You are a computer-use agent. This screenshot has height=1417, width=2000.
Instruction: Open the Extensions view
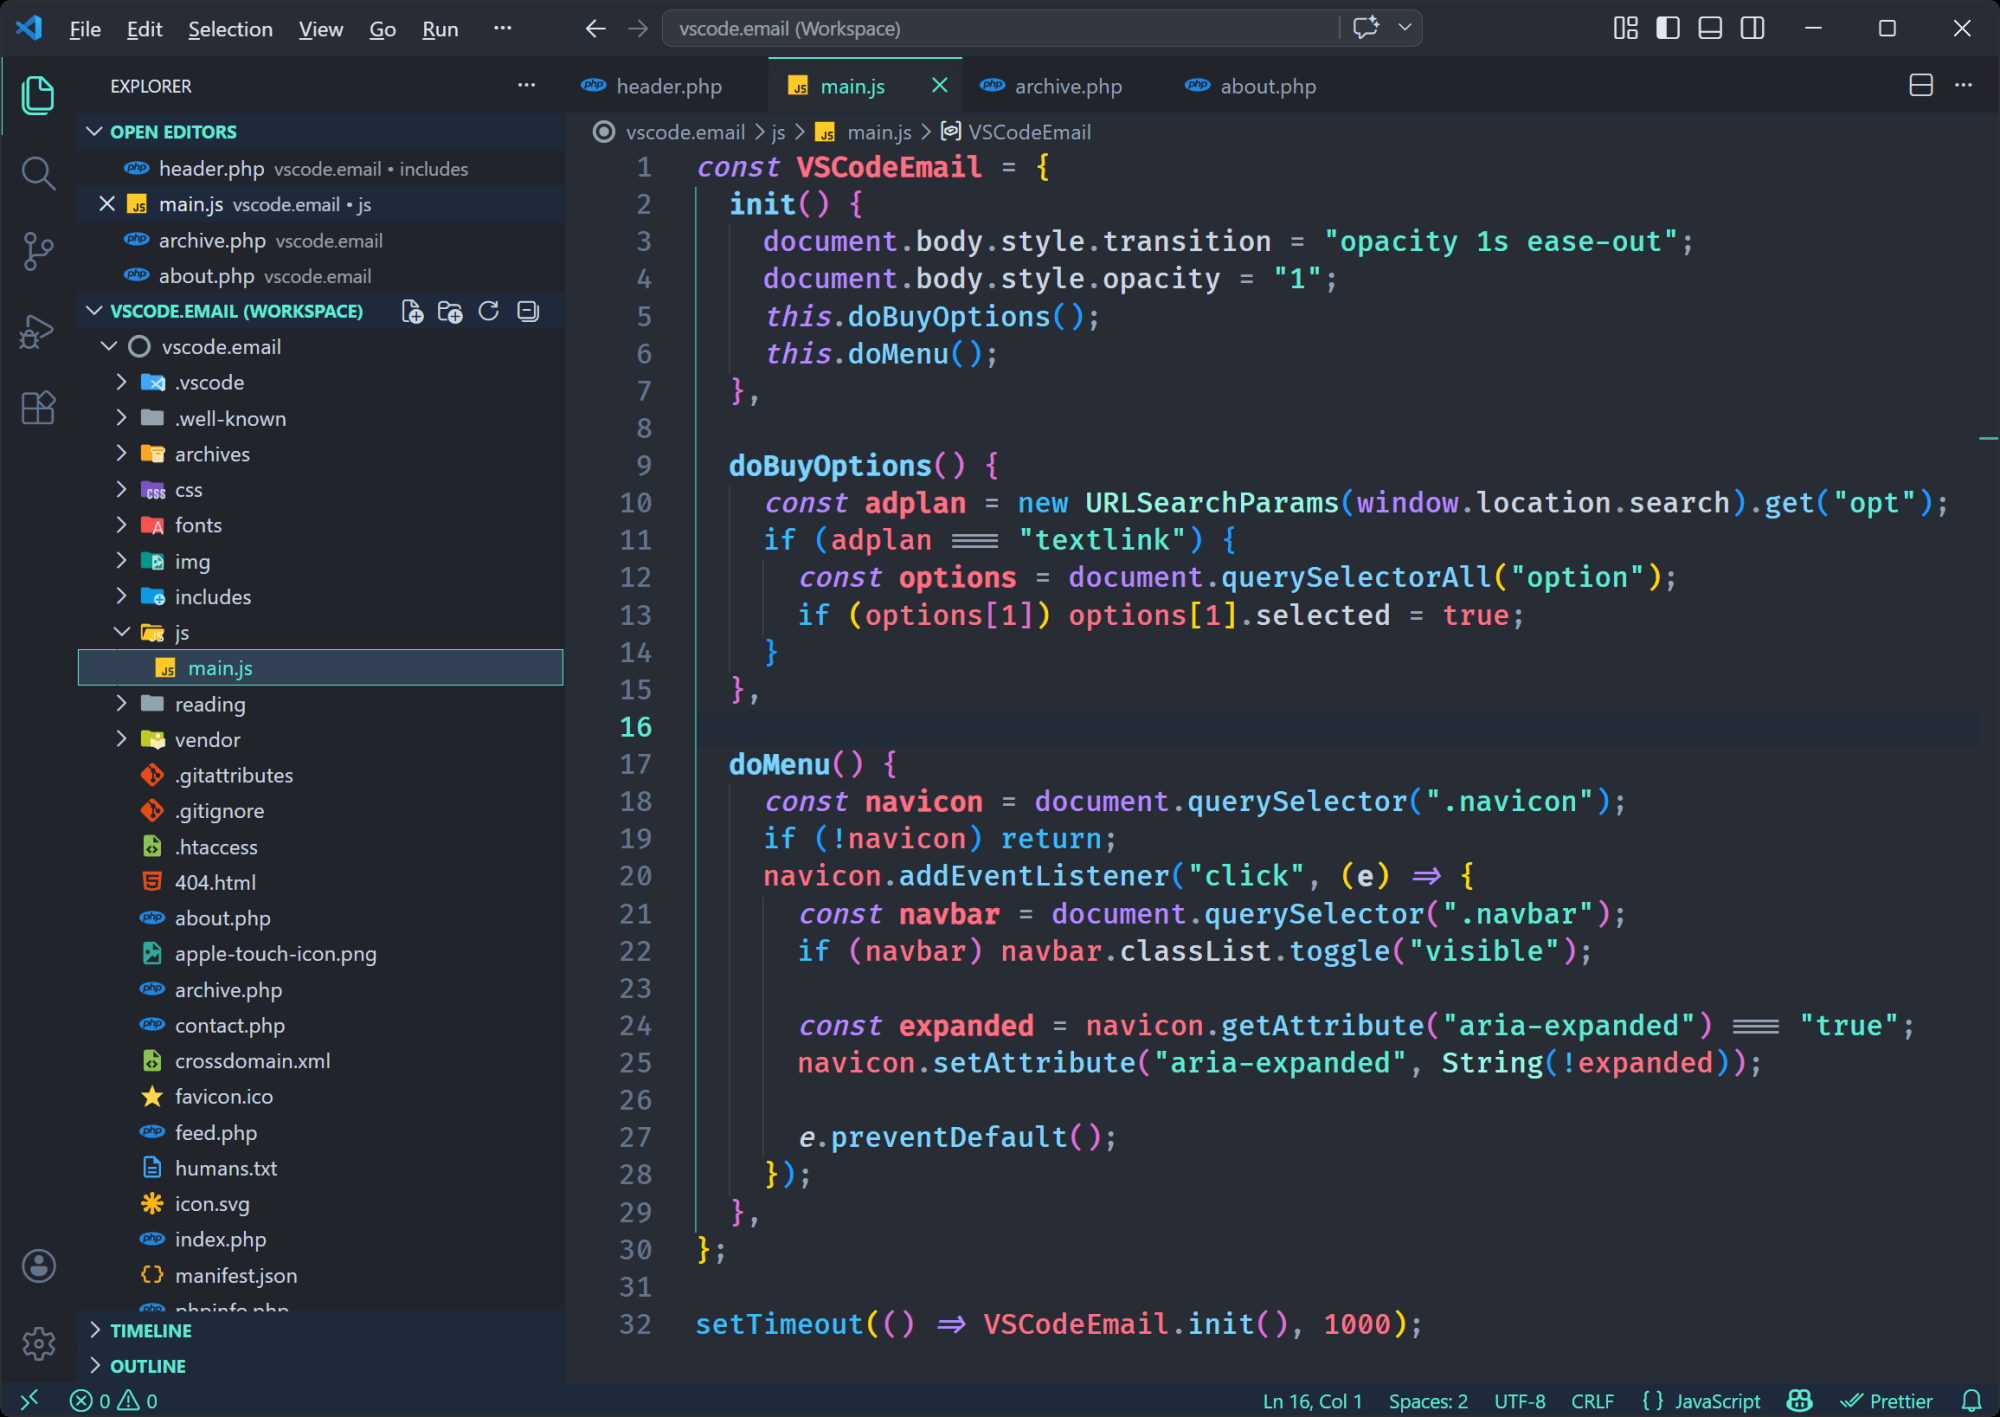(38, 408)
